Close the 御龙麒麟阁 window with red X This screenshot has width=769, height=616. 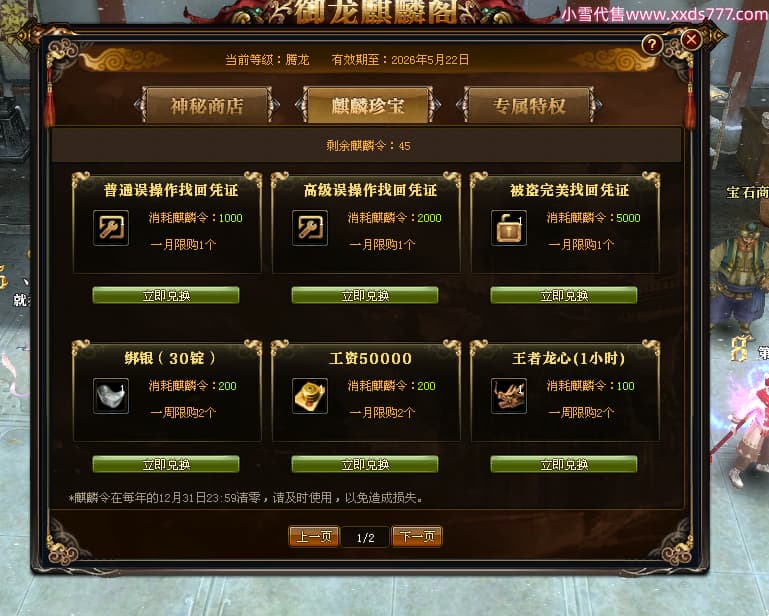(692, 39)
